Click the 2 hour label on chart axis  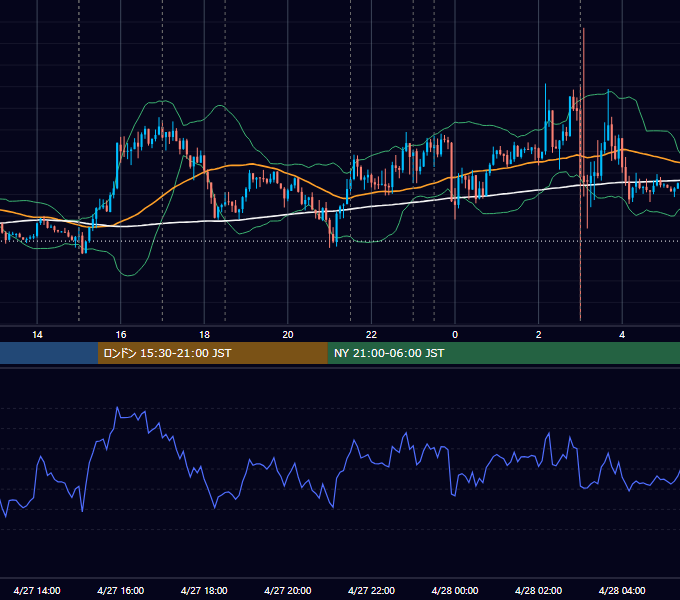point(539,335)
